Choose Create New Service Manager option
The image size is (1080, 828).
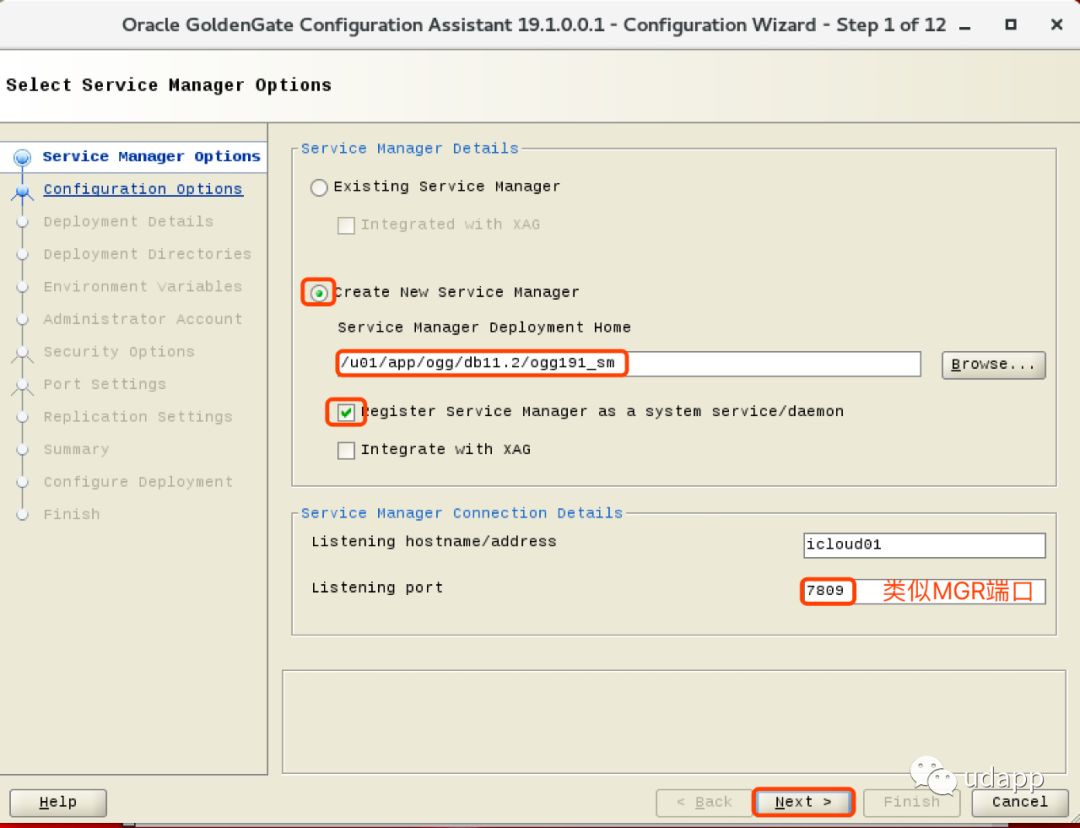[x=319, y=293]
